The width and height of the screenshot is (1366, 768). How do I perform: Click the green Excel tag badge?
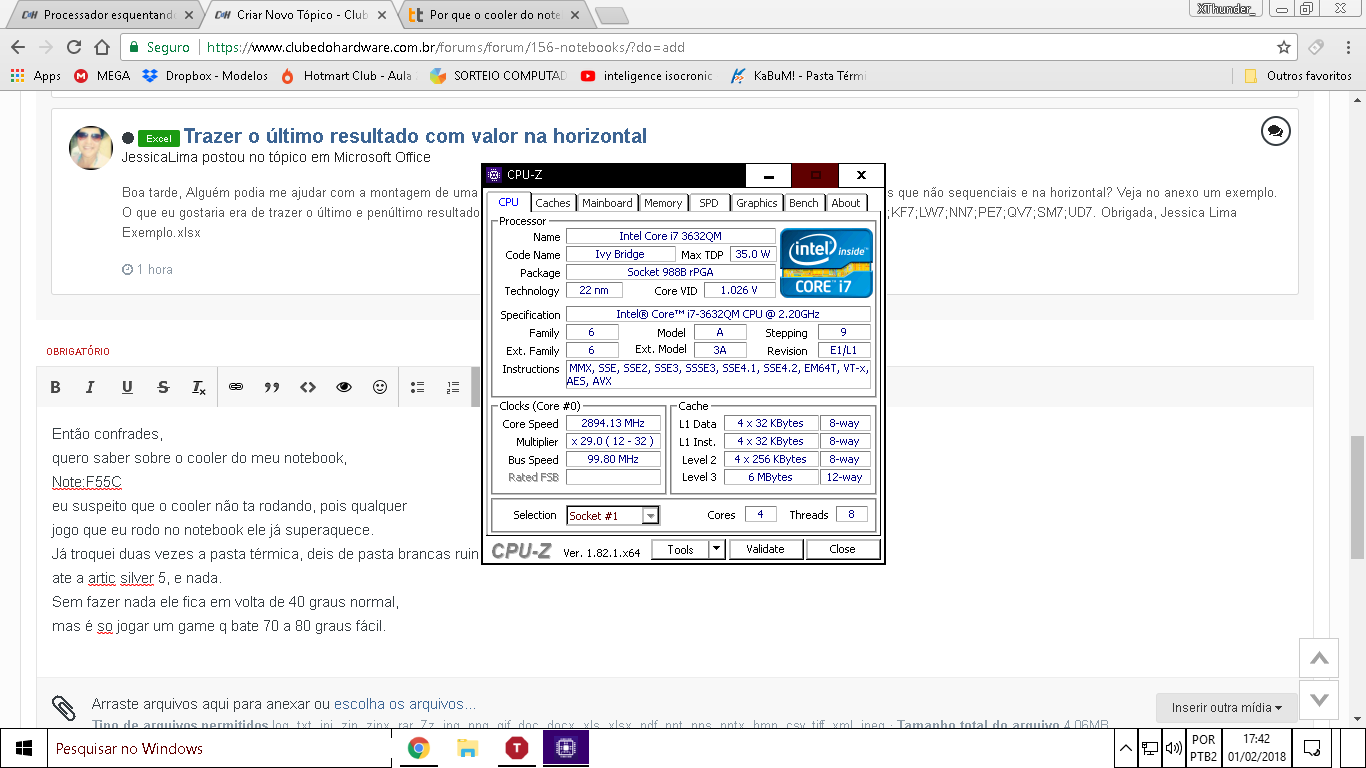[158, 138]
